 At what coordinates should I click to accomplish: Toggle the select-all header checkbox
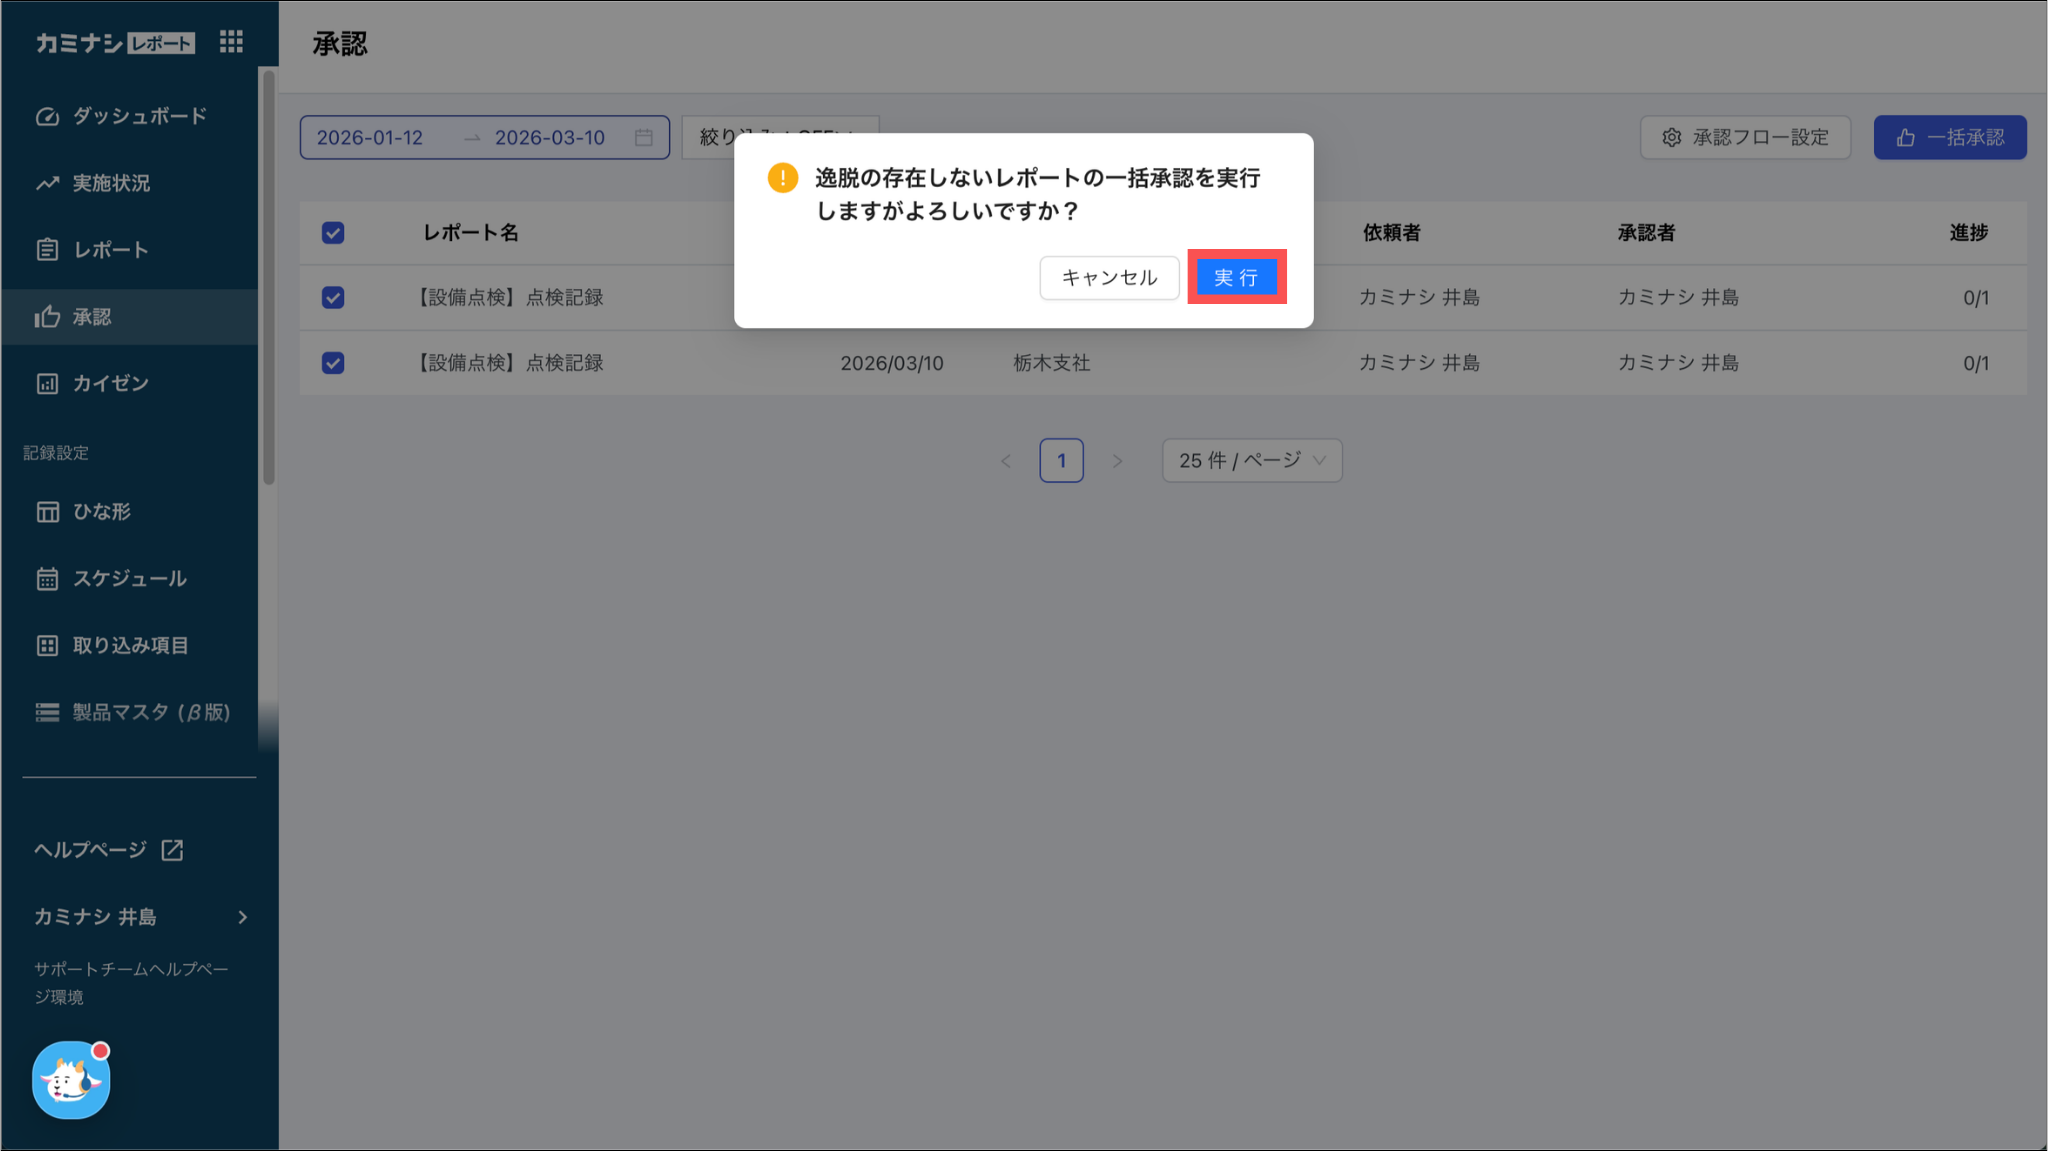click(333, 233)
